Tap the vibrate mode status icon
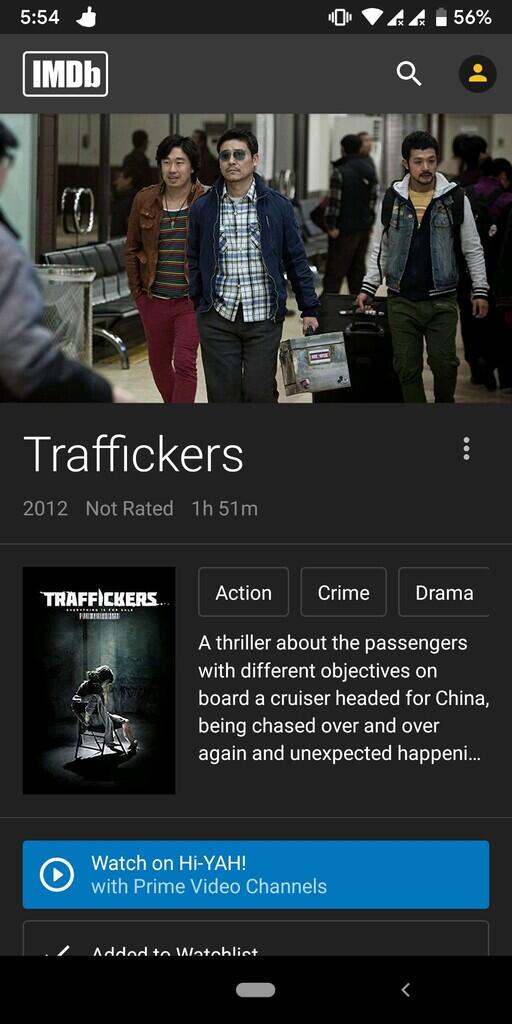This screenshot has height=1024, width=512. tap(340, 17)
